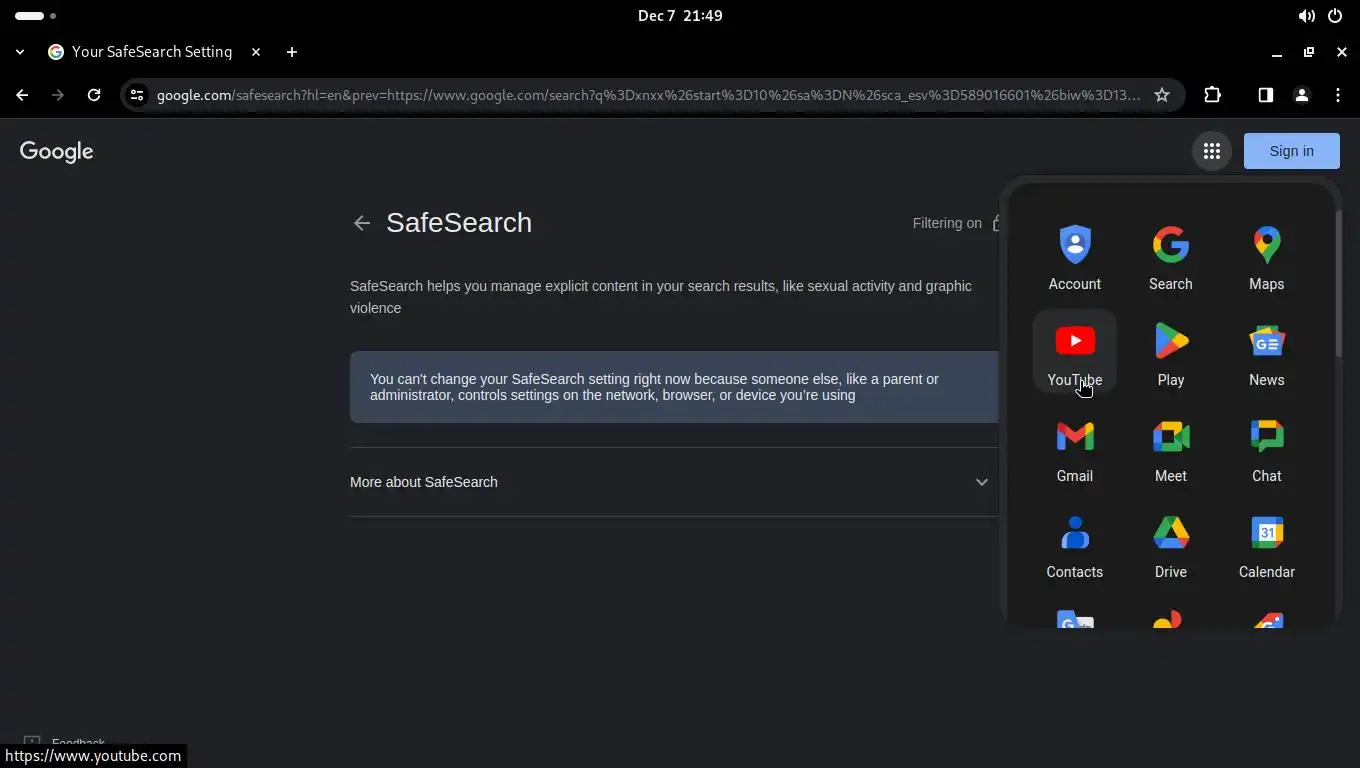Screen dimensions: 1360x768
Task: Expand More about SafeSearch section
Action: coord(670,482)
